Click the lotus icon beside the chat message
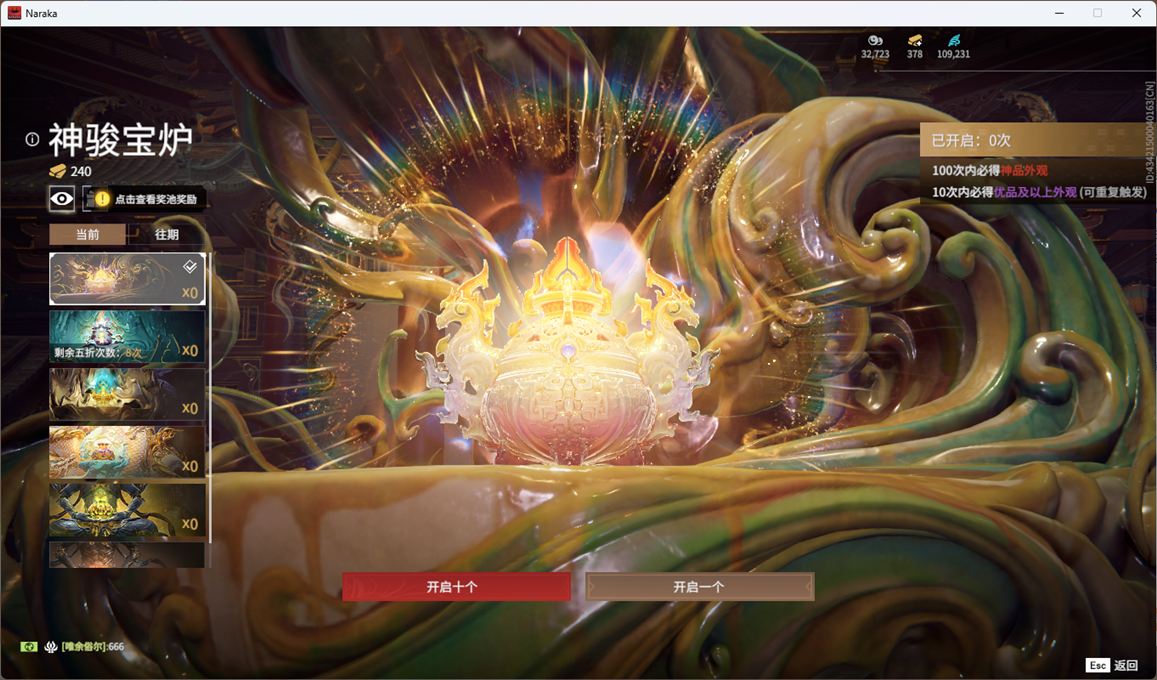Viewport: 1157px width, 680px height. [x=51, y=647]
